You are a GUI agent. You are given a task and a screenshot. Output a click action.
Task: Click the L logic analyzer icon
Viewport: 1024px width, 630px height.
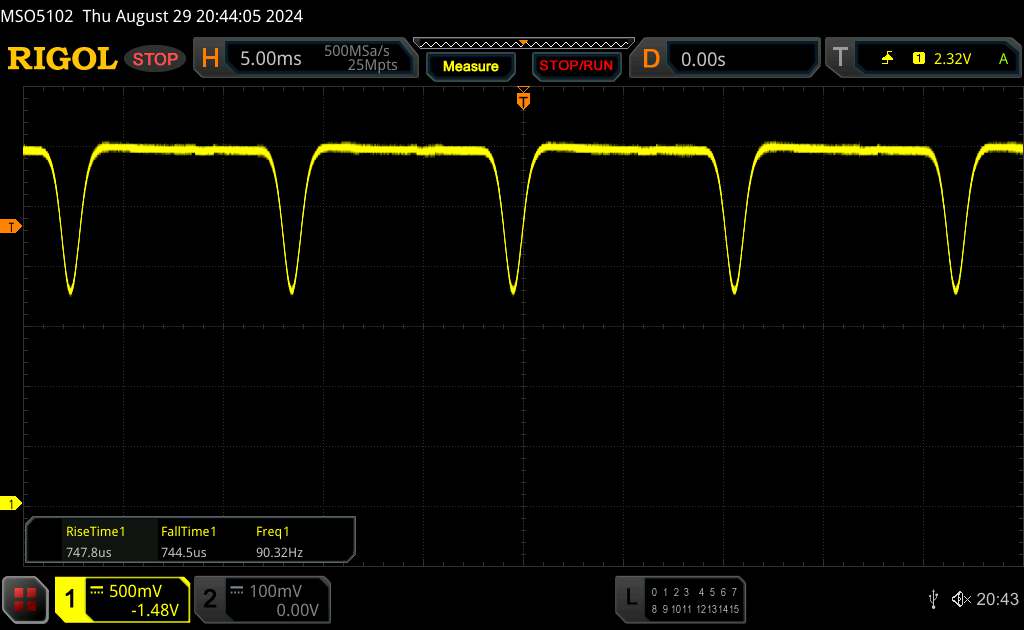(630, 598)
